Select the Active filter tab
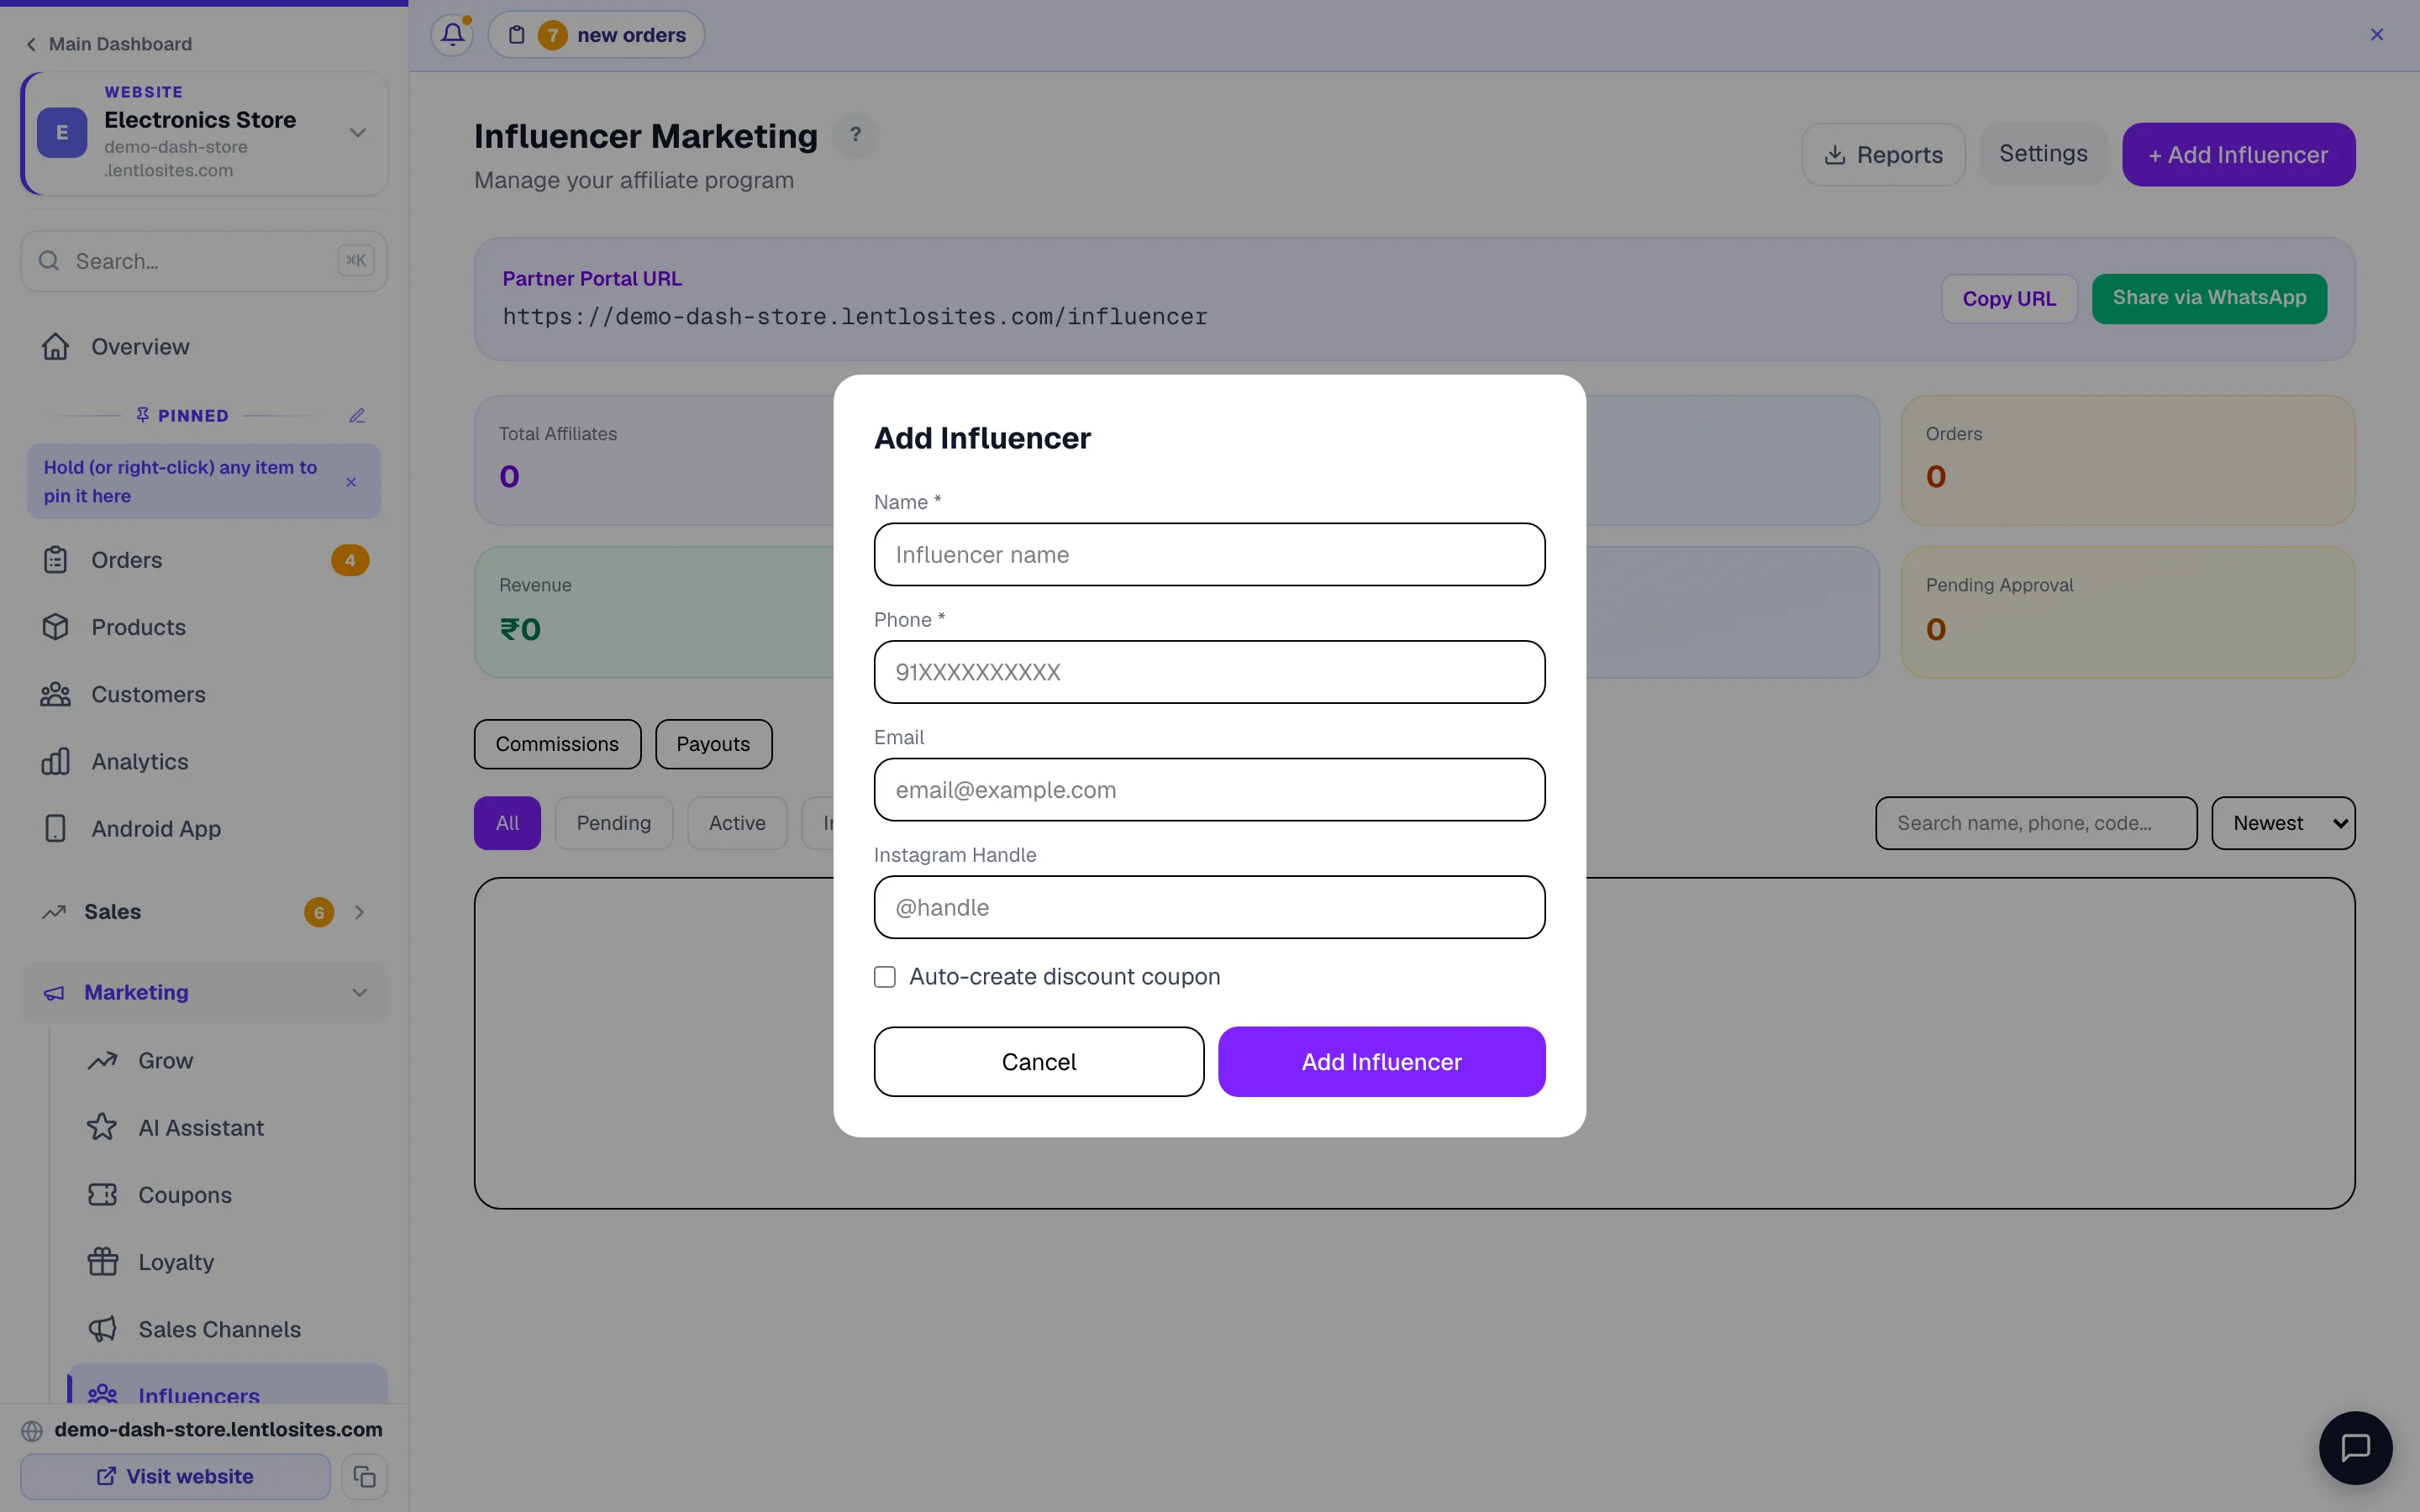The image size is (2420, 1512). click(737, 823)
